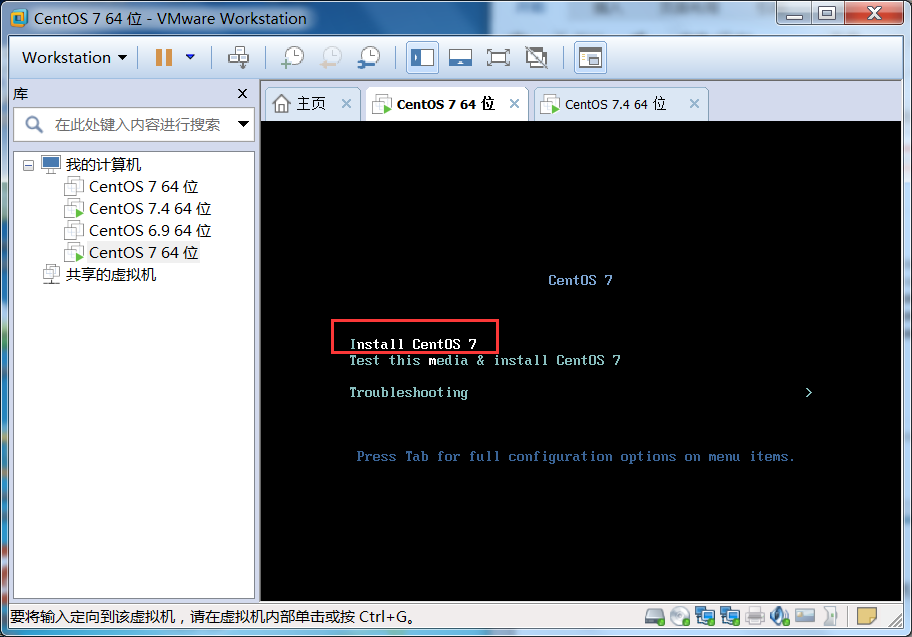Screen dimensions: 912x637
Task: Click the Ctrl+G input hint in status bar
Action: pos(213,617)
